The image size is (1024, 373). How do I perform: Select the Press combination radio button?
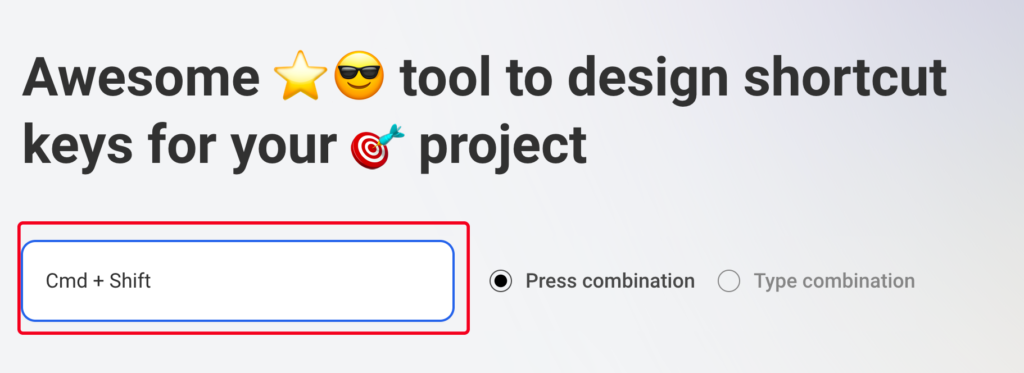(500, 282)
